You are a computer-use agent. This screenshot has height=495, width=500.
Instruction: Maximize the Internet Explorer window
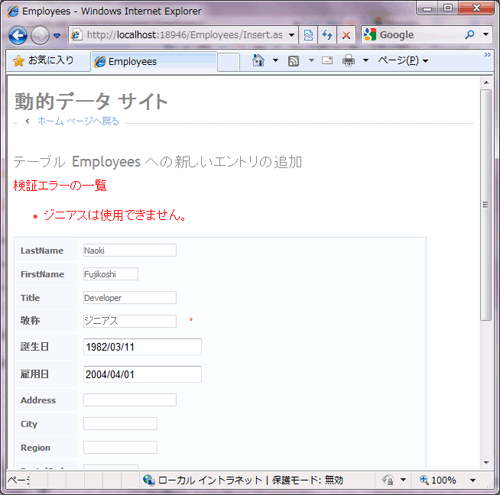click(x=448, y=8)
